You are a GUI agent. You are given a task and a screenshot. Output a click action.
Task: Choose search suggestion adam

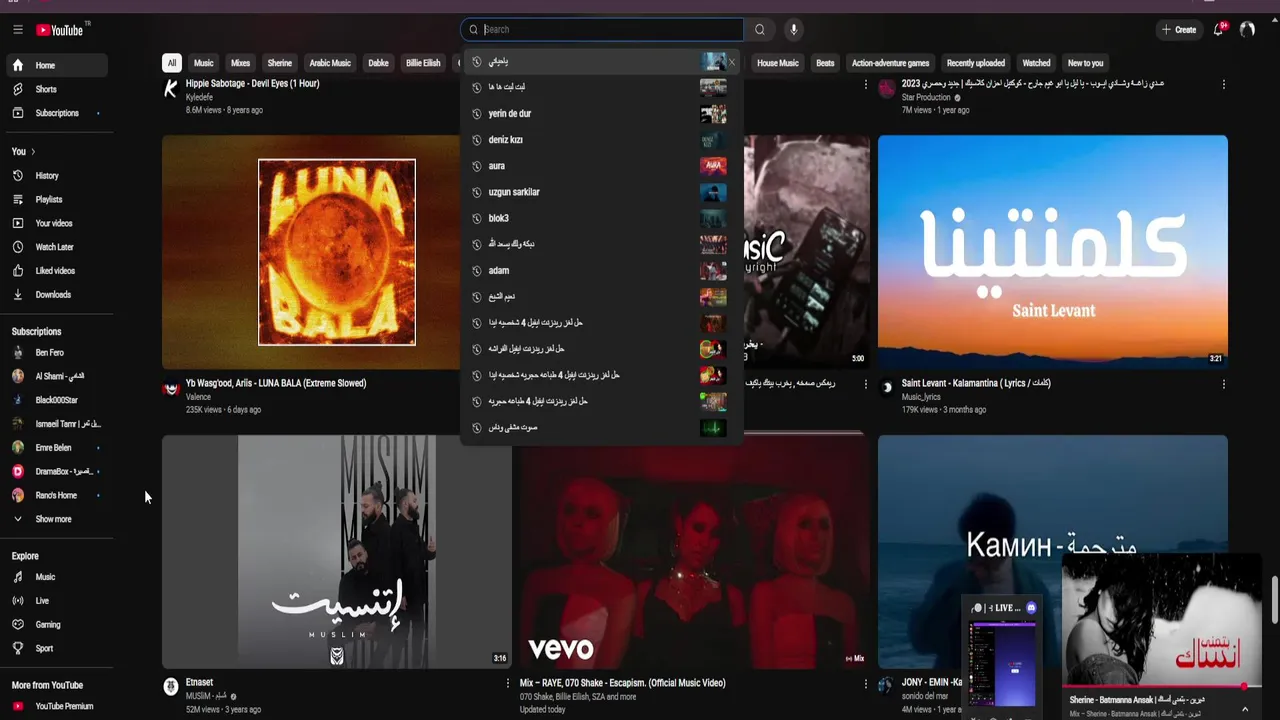click(601, 271)
